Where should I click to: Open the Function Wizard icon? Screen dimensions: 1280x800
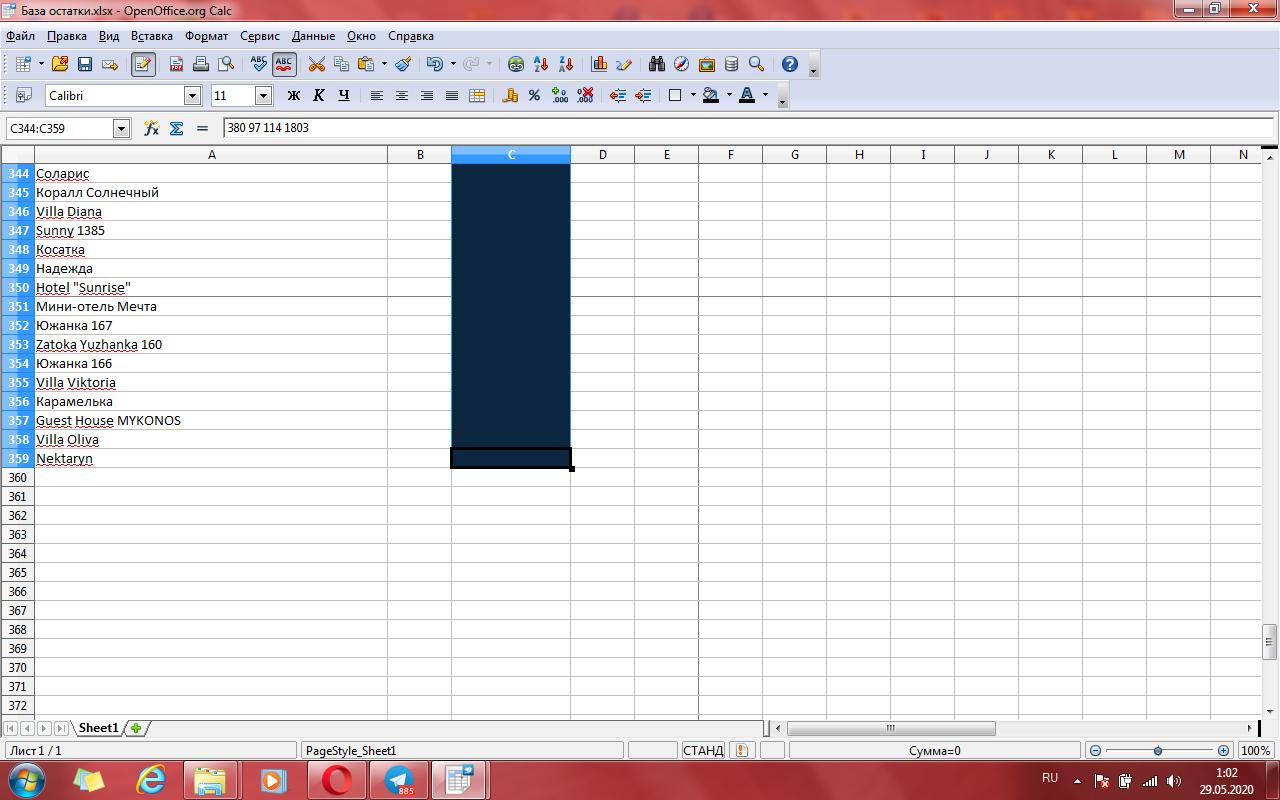pos(151,128)
